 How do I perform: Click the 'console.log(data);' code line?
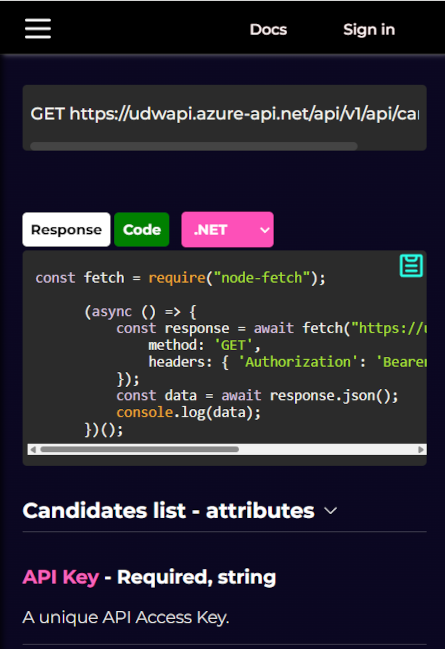pyautogui.click(x=188, y=413)
